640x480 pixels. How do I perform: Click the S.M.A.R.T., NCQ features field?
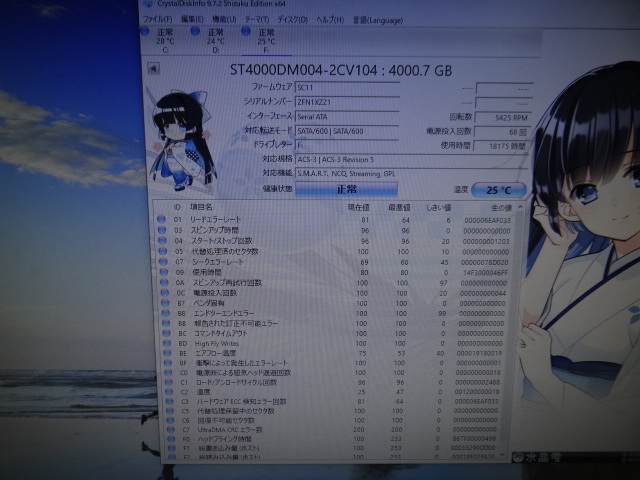coord(411,174)
